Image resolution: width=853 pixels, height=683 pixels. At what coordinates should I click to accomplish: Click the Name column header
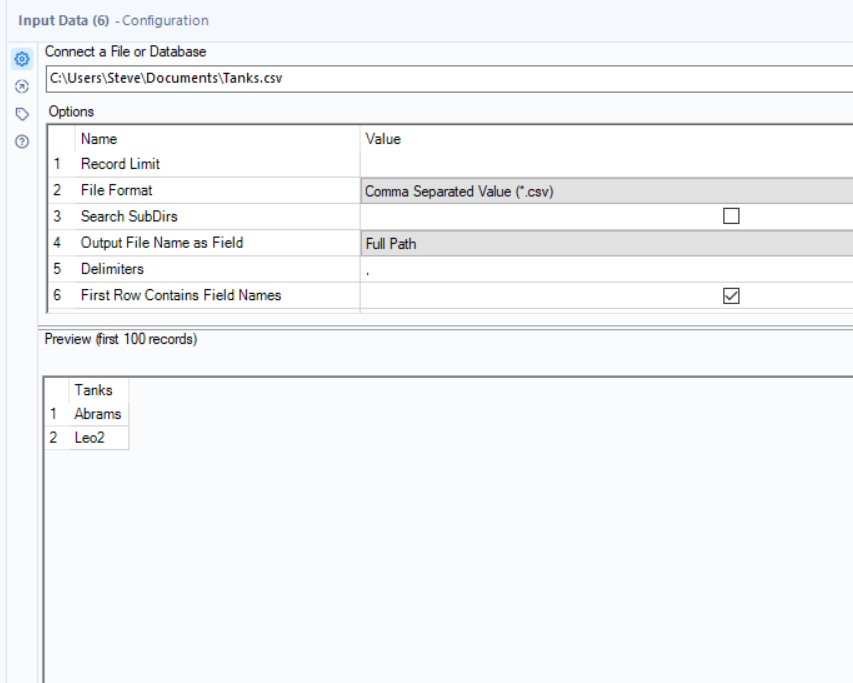99,139
